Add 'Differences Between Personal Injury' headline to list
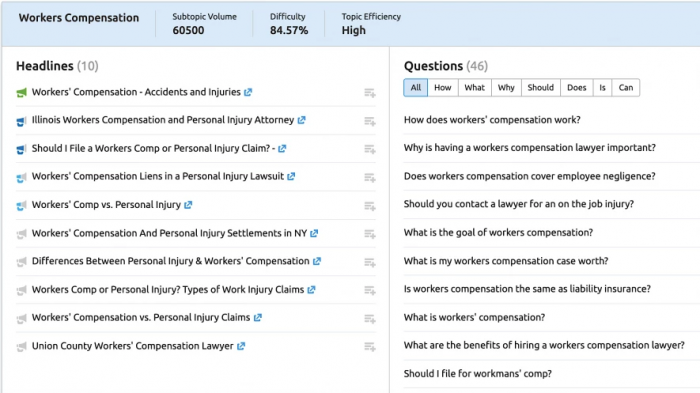Image resolution: width=700 pixels, height=393 pixels. 370,262
